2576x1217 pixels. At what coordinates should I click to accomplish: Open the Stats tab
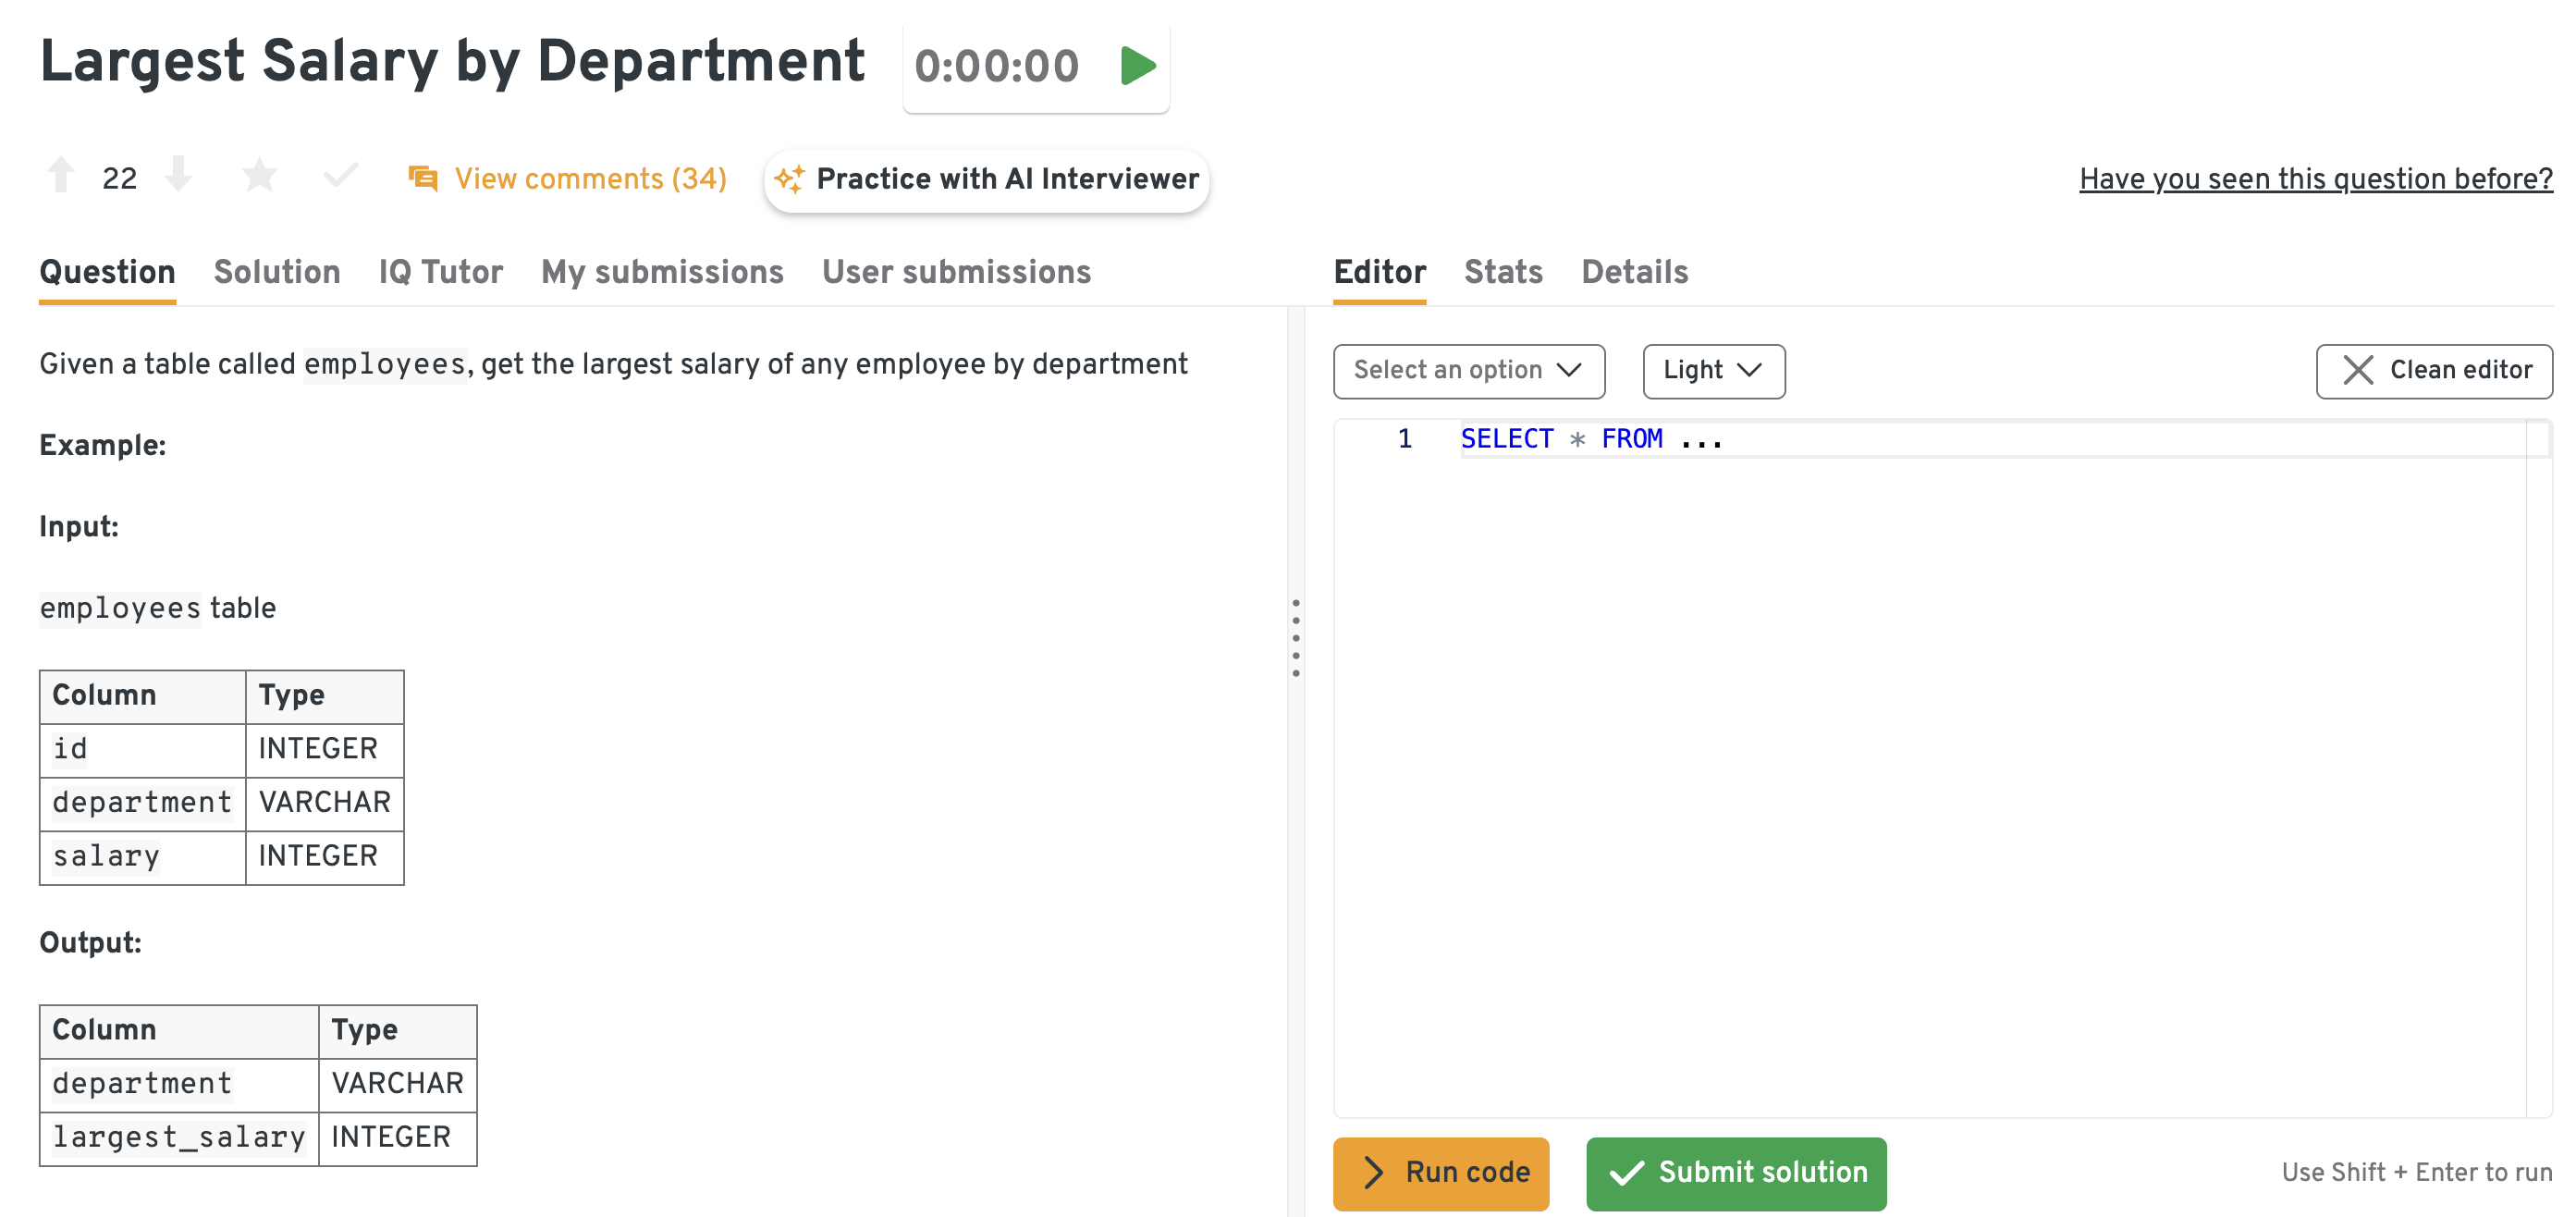click(1502, 272)
